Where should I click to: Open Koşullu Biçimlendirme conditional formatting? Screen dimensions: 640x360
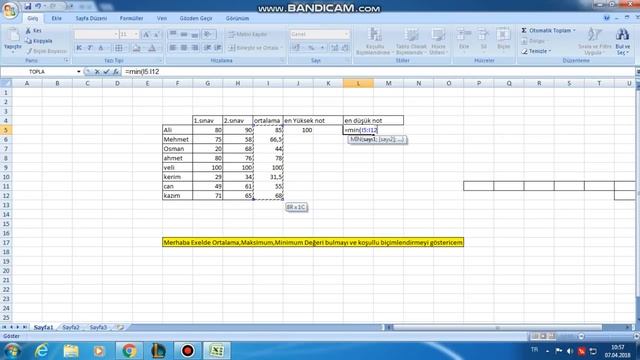(375, 41)
